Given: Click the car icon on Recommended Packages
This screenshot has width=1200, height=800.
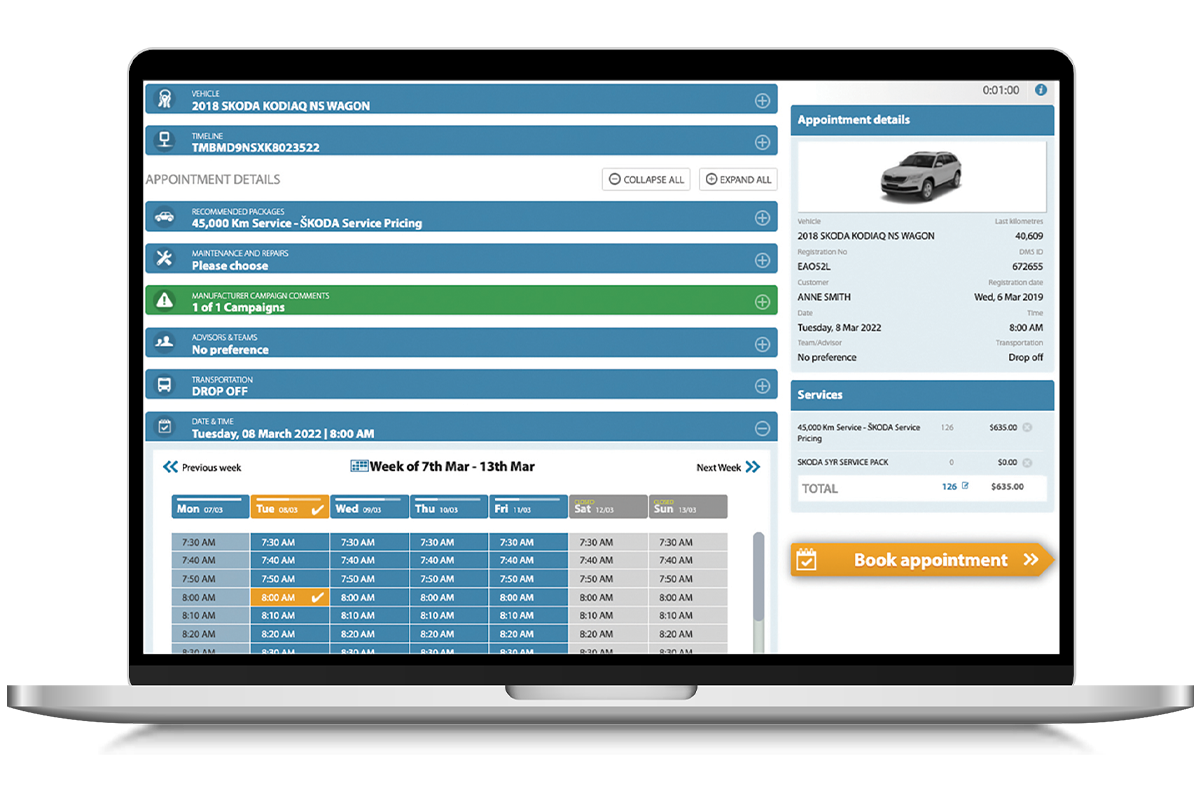Looking at the screenshot, I should [165, 217].
